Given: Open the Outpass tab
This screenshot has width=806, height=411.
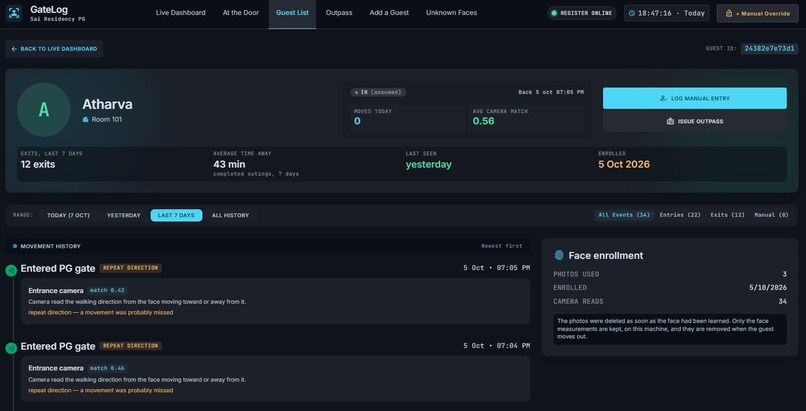Looking at the screenshot, I should click(339, 13).
